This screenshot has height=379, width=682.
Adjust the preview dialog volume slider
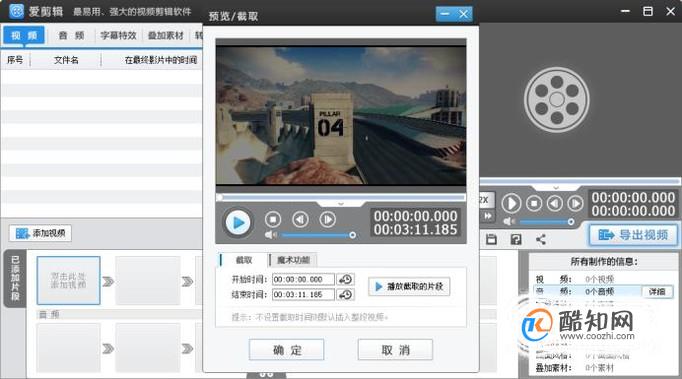click(318, 235)
